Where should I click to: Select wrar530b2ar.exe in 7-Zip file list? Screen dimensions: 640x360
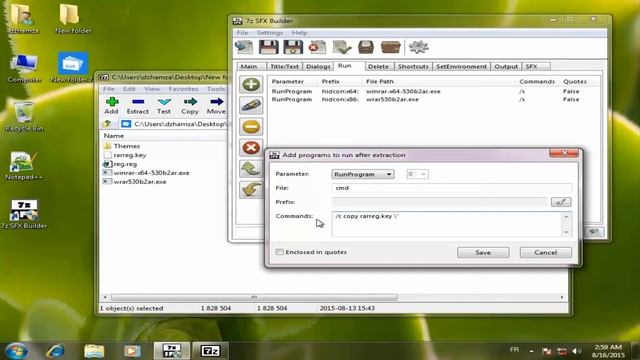tap(140, 182)
